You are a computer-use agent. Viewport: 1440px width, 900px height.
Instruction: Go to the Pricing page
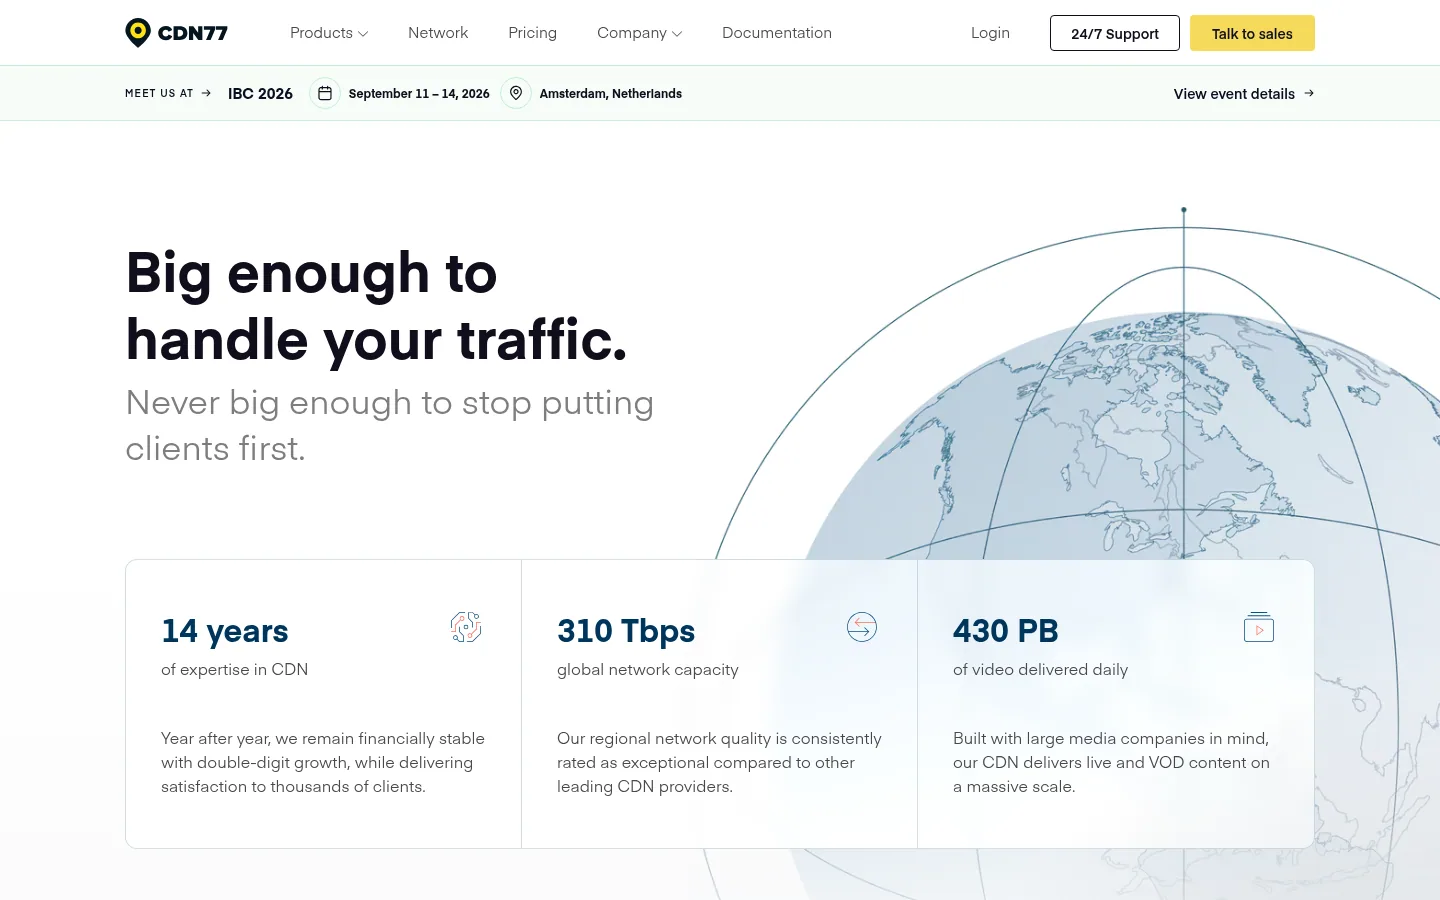pos(532,33)
